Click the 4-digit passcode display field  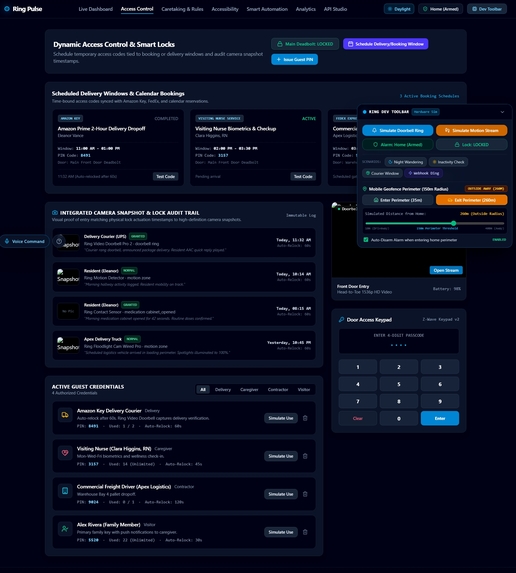[x=399, y=341]
